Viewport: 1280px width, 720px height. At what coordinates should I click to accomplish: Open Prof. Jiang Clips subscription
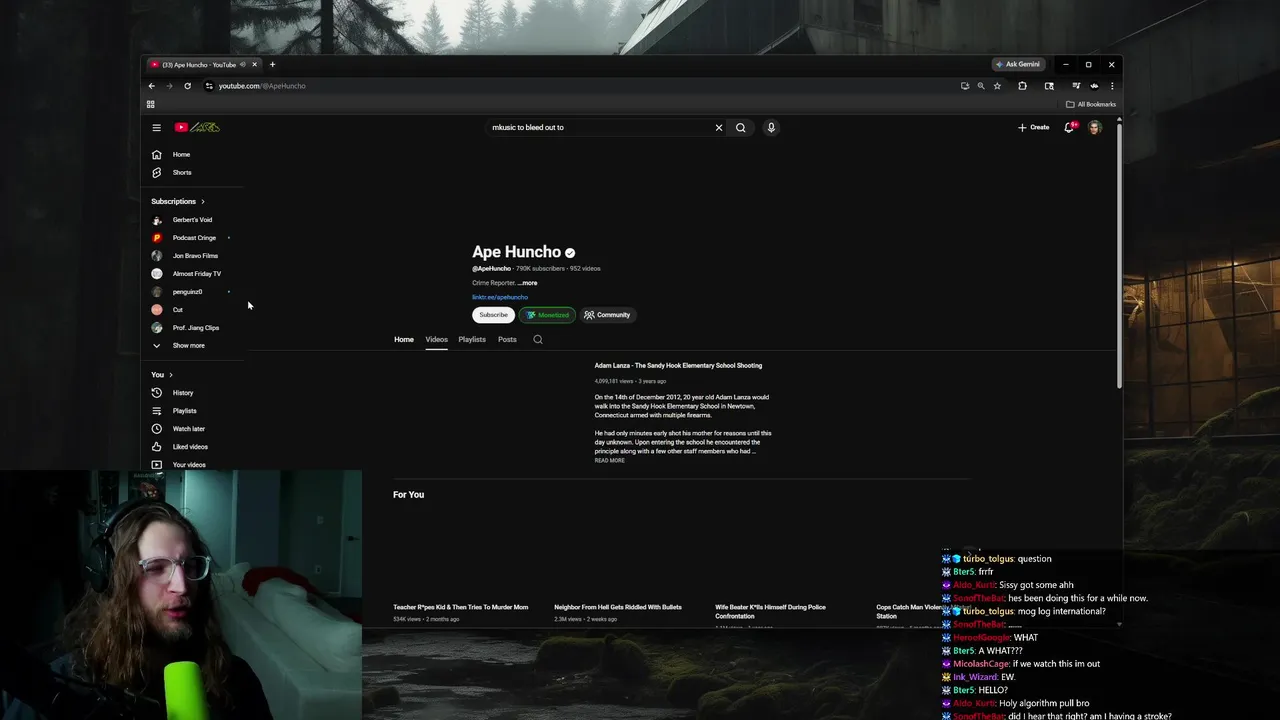click(x=195, y=328)
